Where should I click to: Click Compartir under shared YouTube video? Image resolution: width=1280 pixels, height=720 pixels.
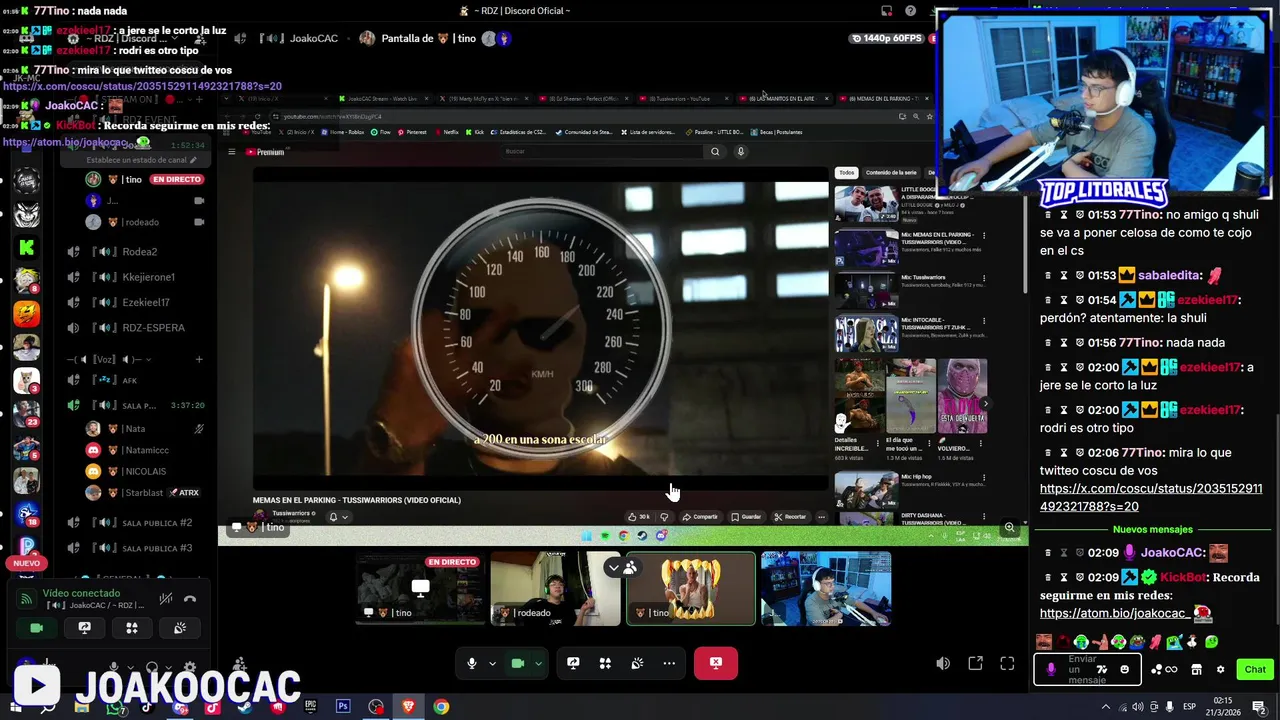(x=700, y=517)
